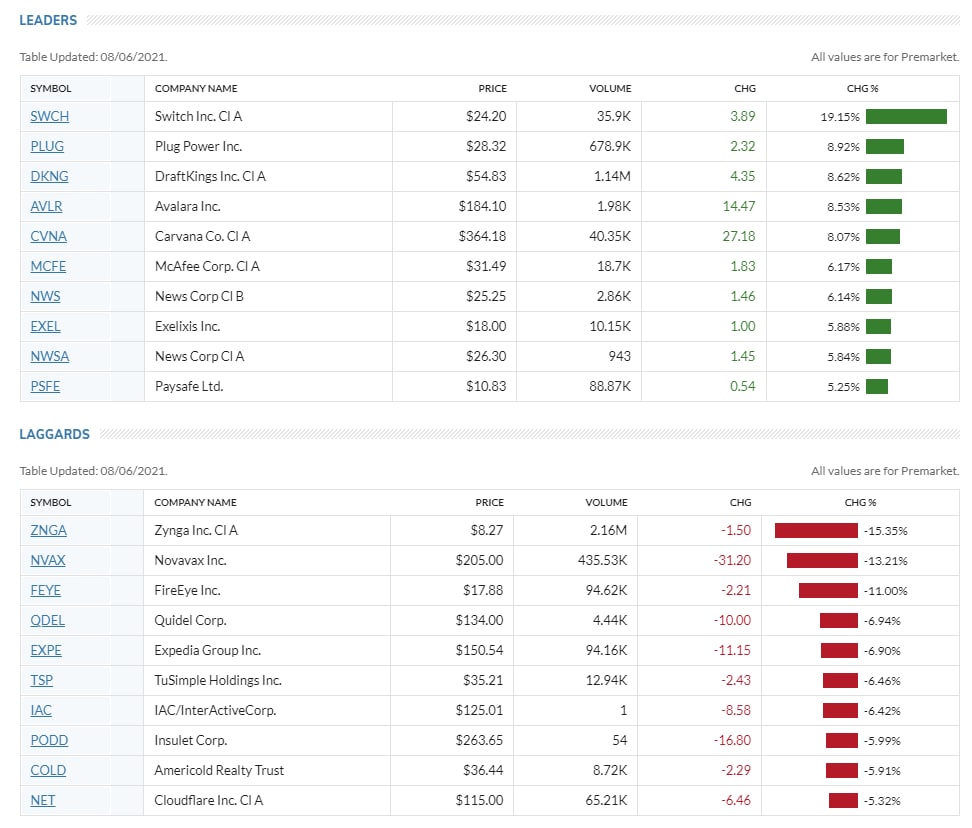Click the 6.17% change for McAfee
The height and width of the screenshot is (828, 972).
coord(843,267)
